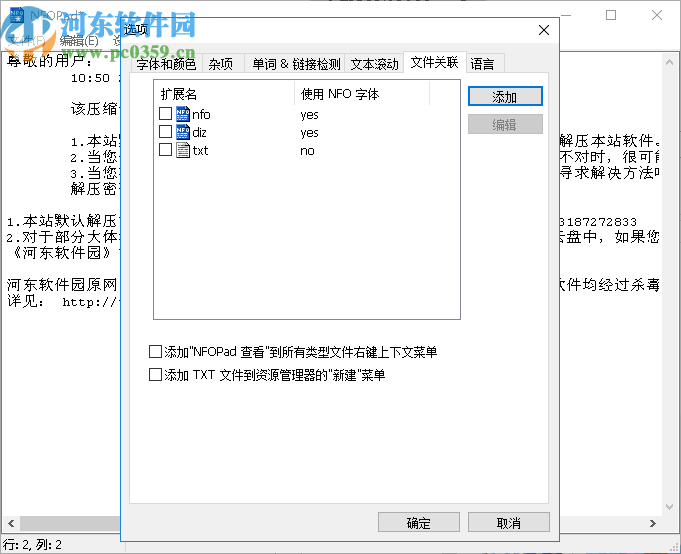Open the 文本滚动 tab
Screen dimensions: 681x554
(374, 64)
